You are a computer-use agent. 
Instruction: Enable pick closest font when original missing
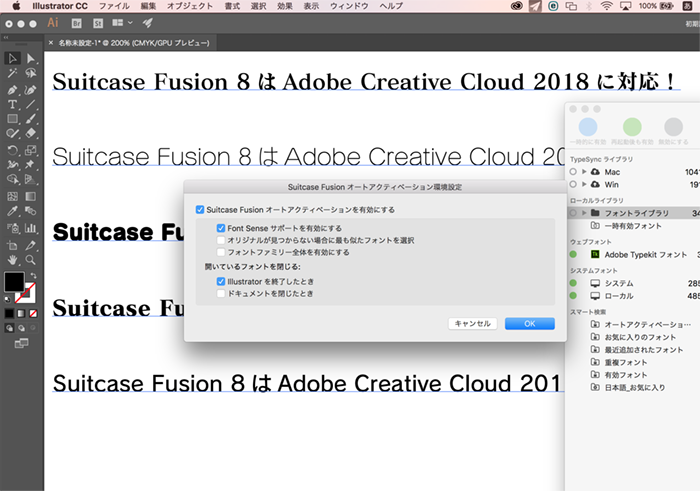click(x=221, y=240)
